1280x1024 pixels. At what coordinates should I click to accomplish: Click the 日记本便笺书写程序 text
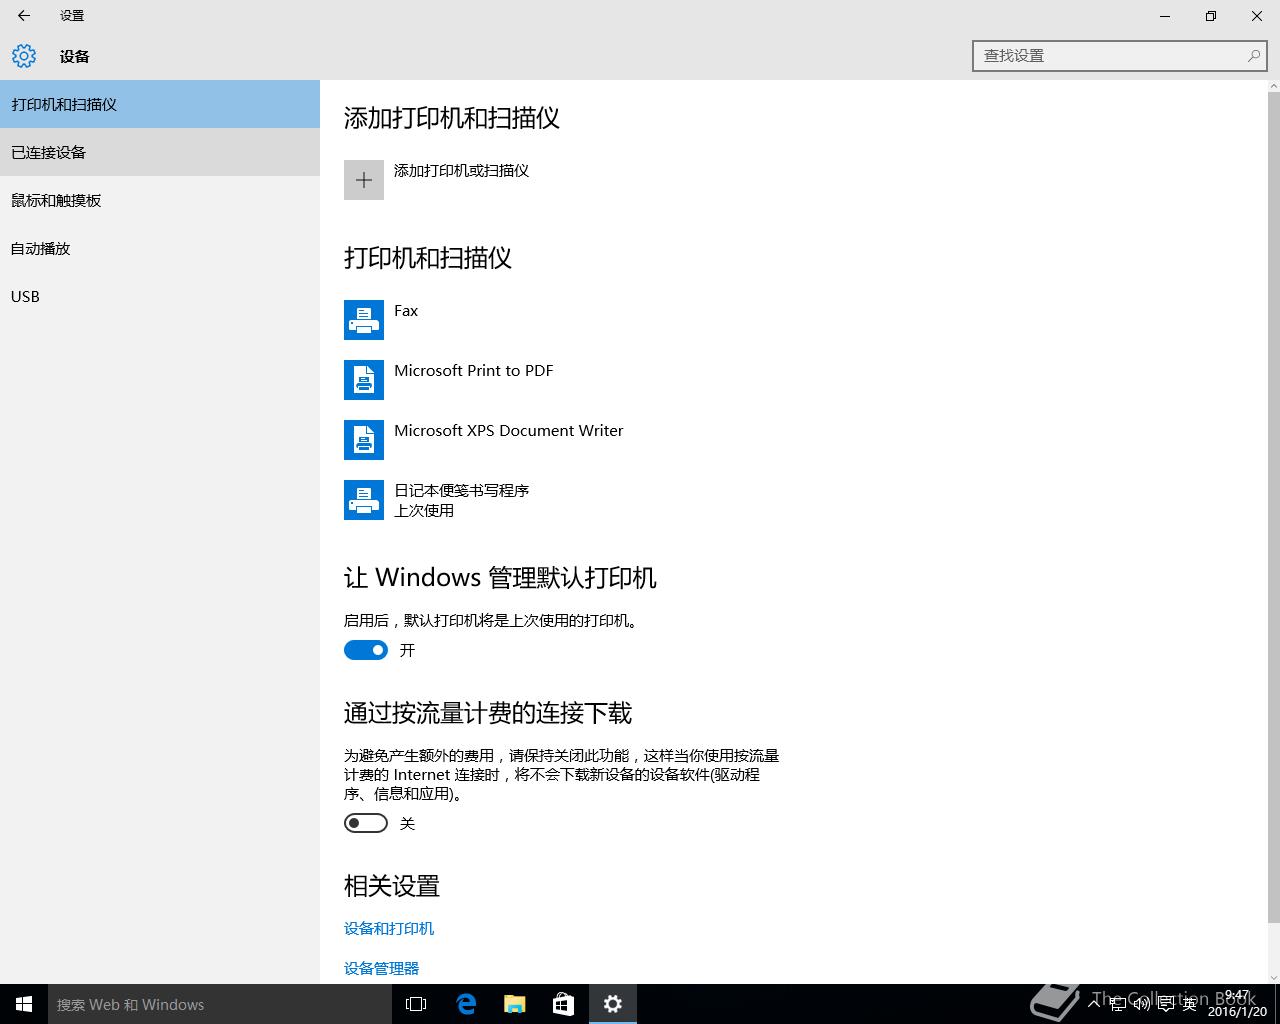pos(461,491)
